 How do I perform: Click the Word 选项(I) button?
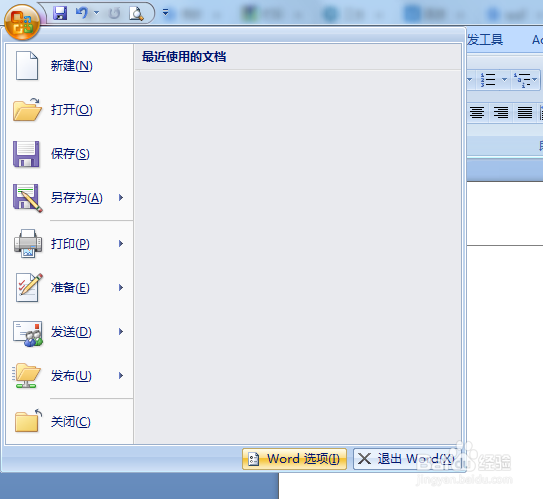coord(294,459)
